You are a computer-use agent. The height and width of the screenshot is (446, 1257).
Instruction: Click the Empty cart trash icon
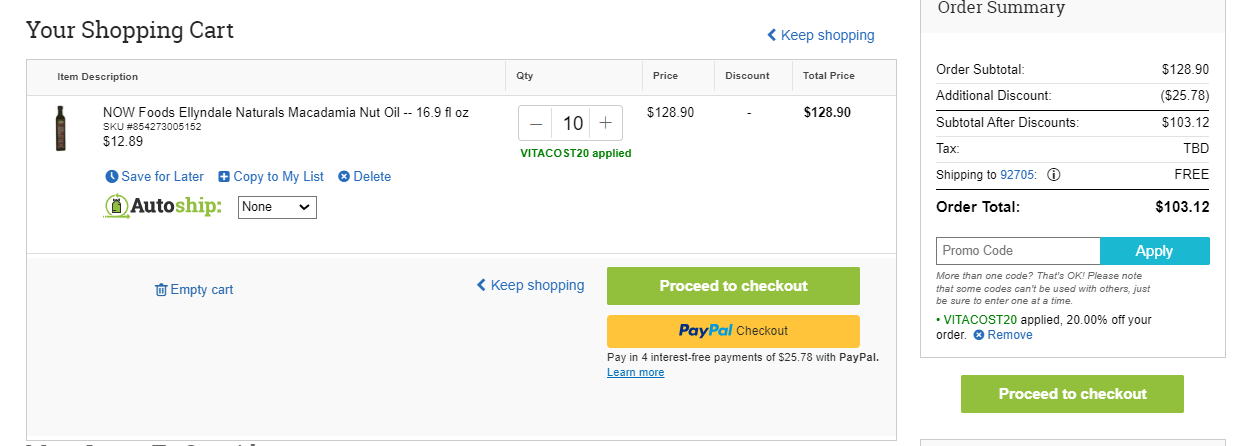161,290
